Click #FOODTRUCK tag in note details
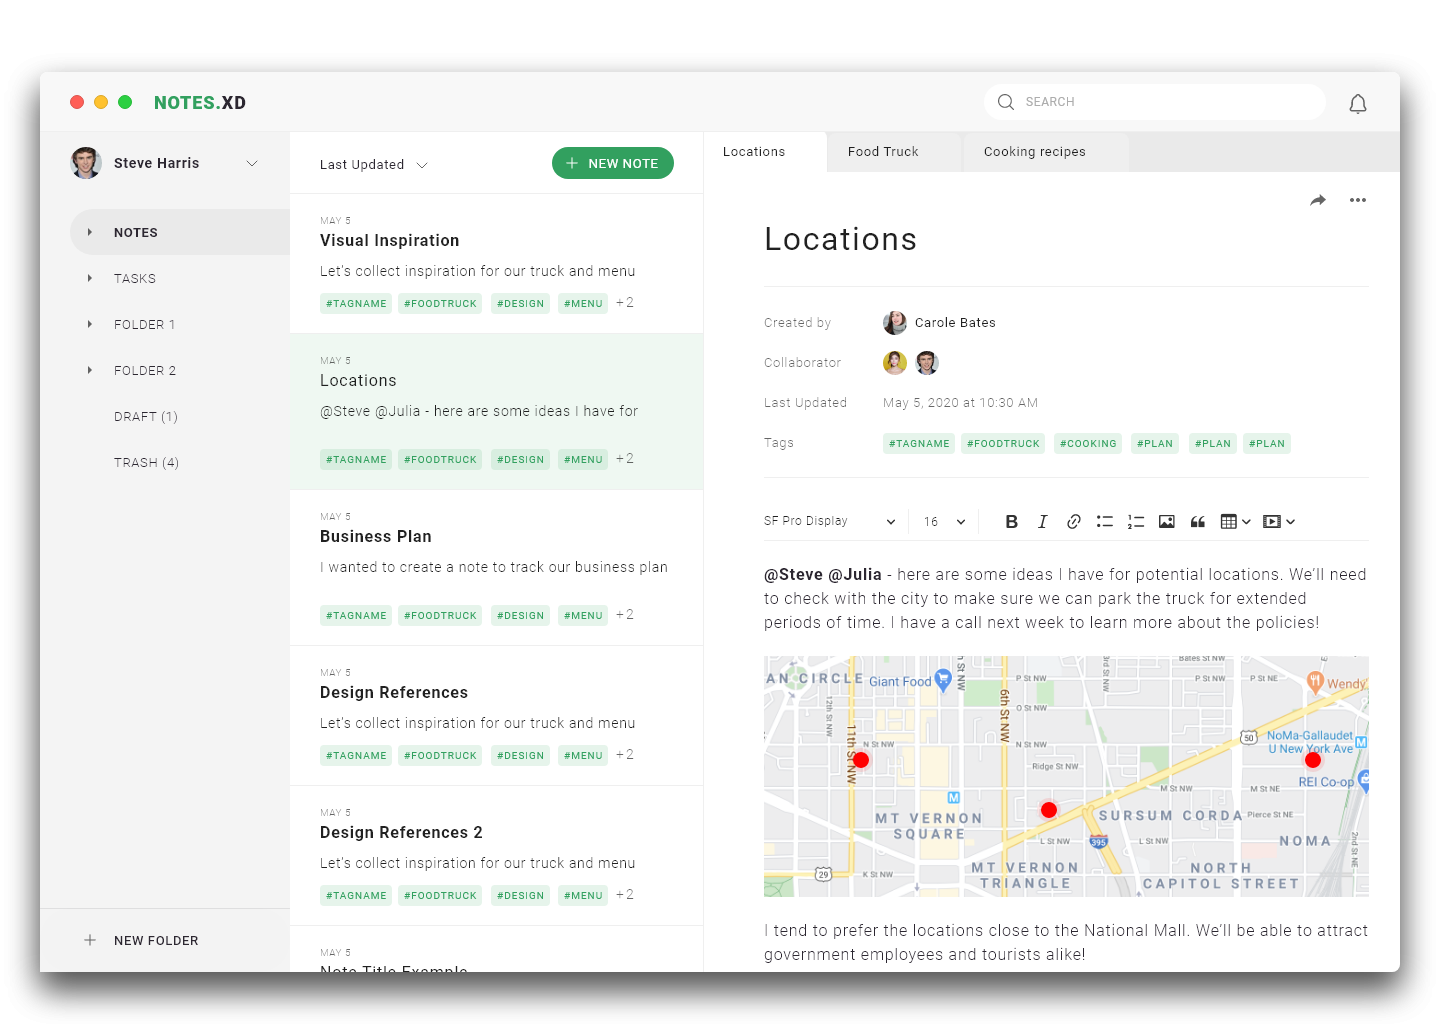The width and height of the screenshot is (1440, 1024). 1003,443
